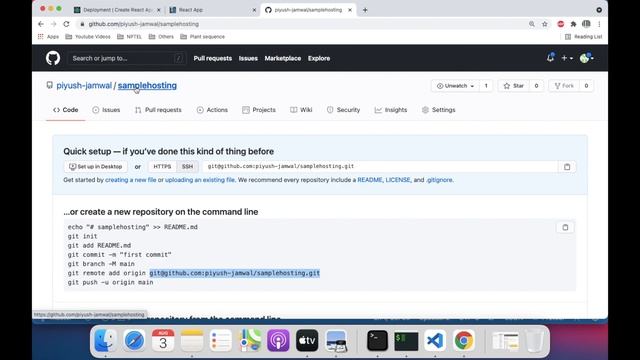Select the repository Issues tab
This screenshot has height=360, width=640.
pos(106,110)
